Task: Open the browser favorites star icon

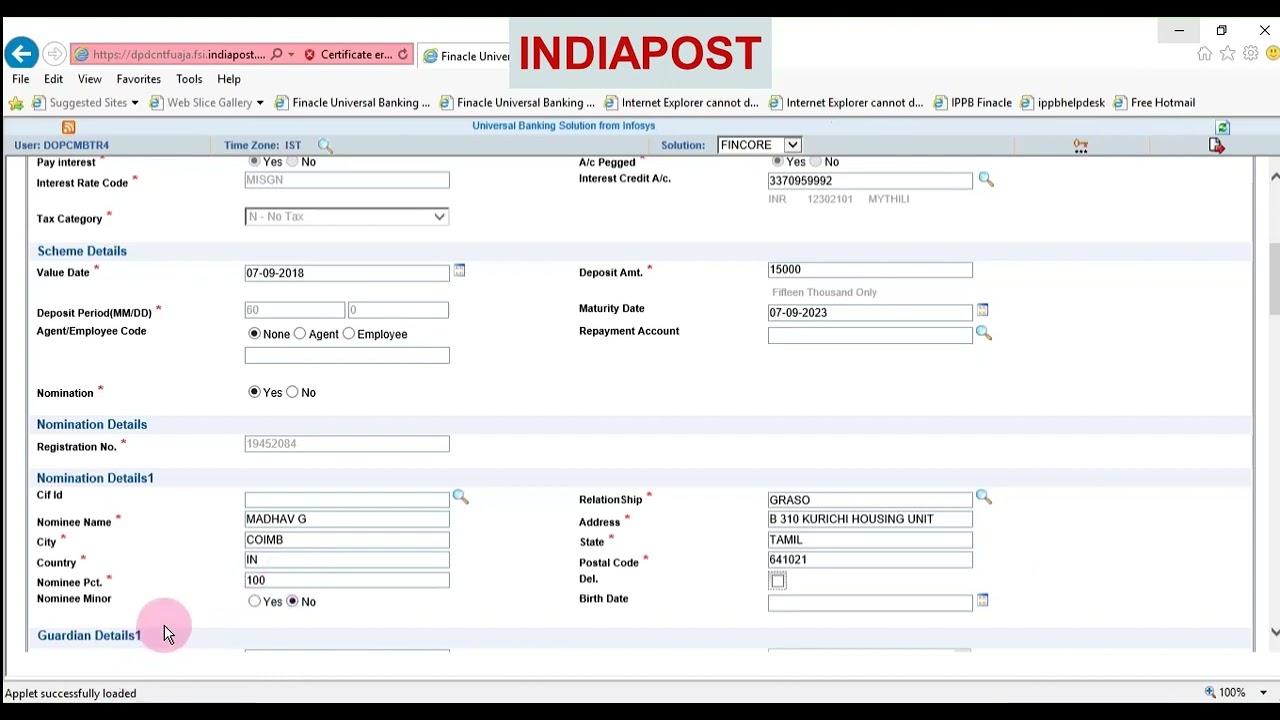Action: [x=1227, y=54]
